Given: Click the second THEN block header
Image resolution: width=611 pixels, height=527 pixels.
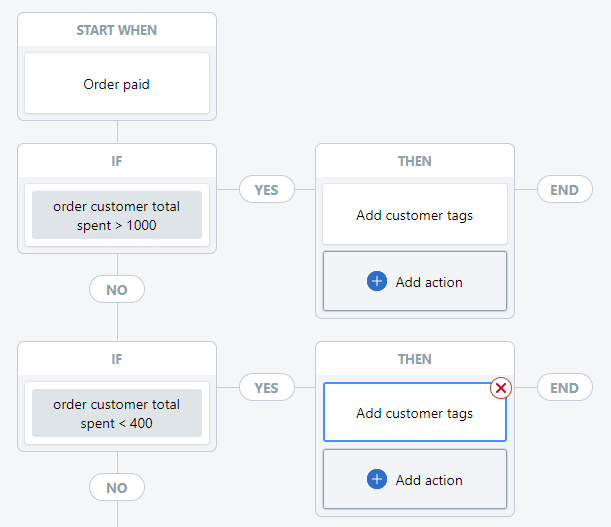Looking at the screenshot, I should click(x=414, y=359).
